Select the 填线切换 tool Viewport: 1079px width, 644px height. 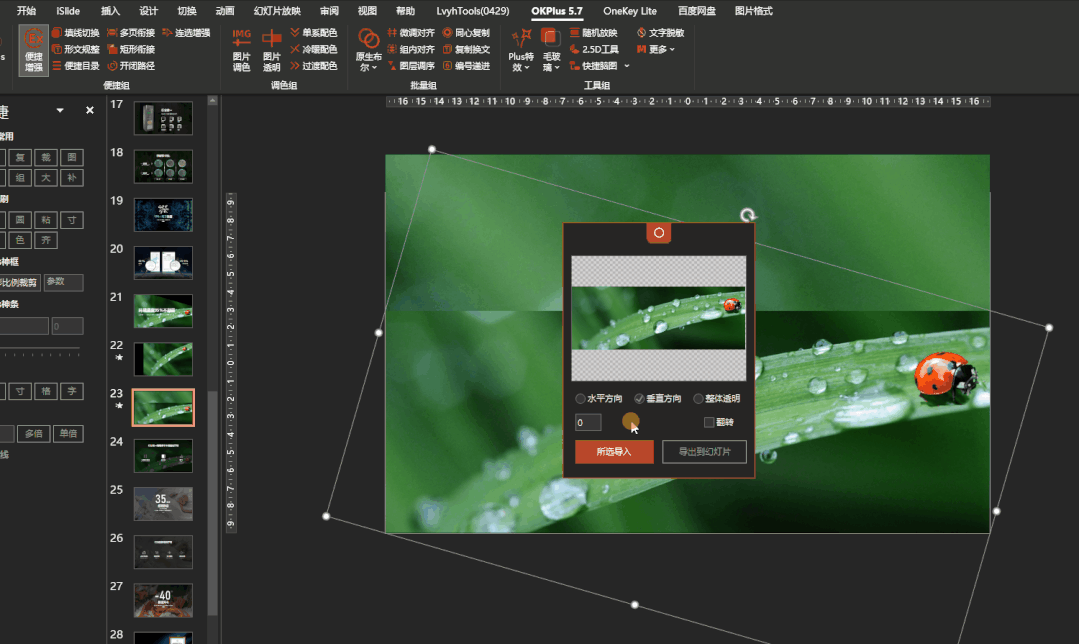tap(76, 32)
